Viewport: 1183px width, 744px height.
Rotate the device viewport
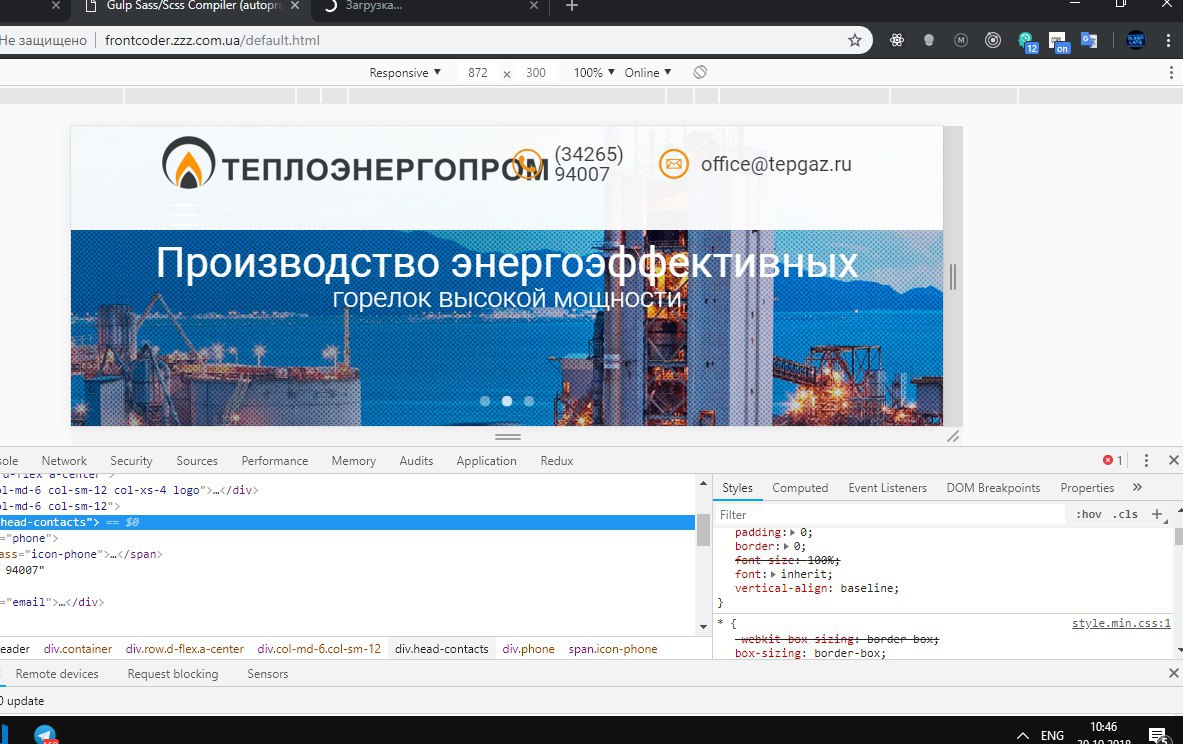[700, 72]
